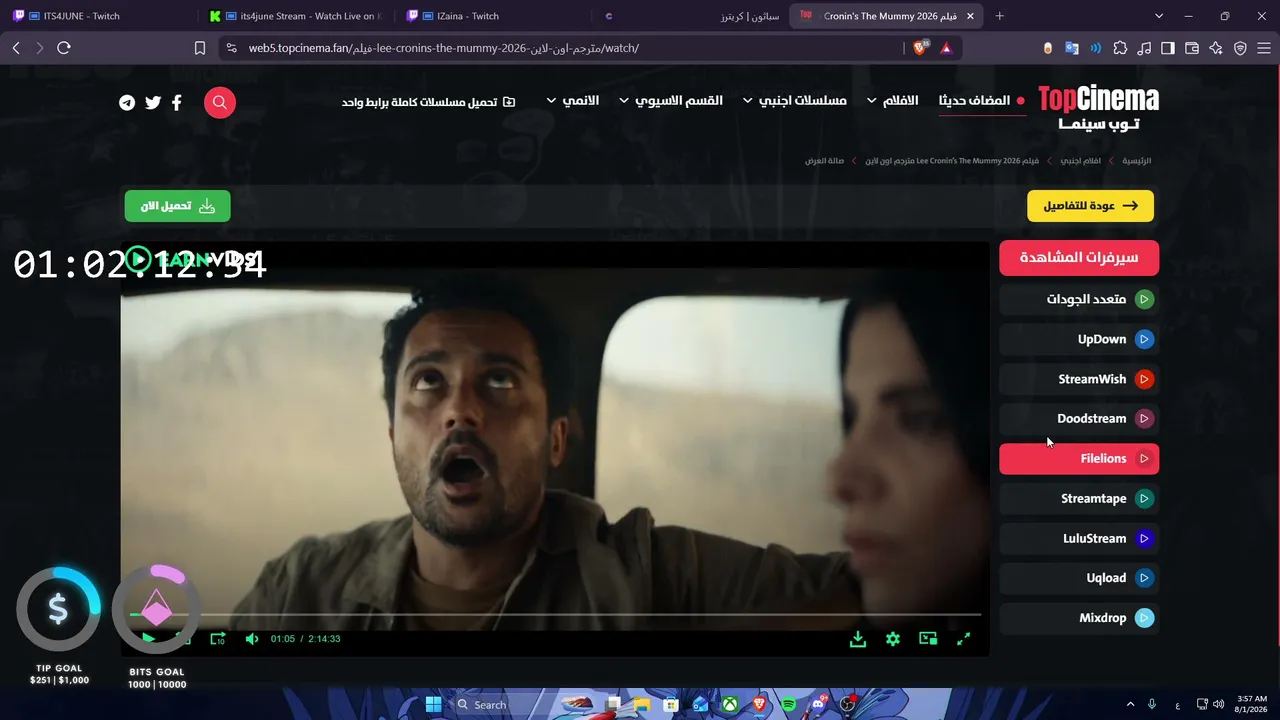The image size is (1280, 720).
Task: Select the Filelions server
Action: click(x=1079, y=459)
